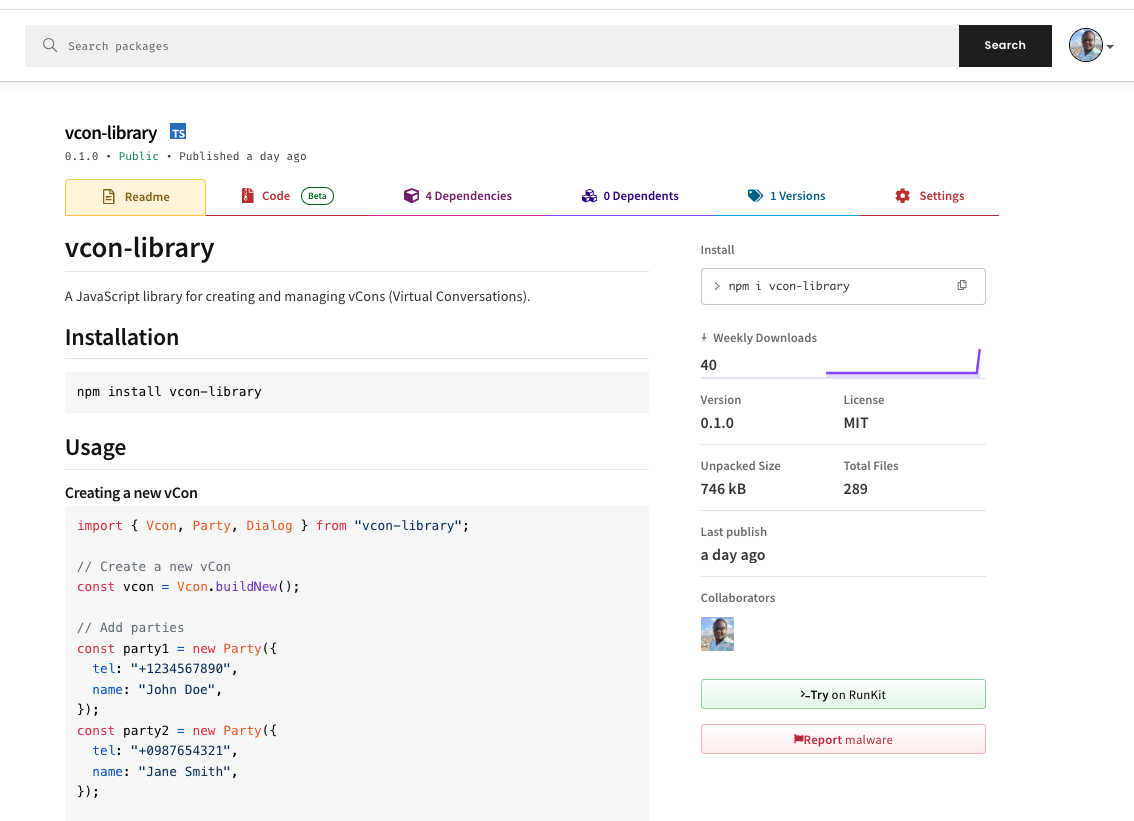Open the Readme tab
The height and width of the screenshot is (821, 1134).
pos(135,197)
